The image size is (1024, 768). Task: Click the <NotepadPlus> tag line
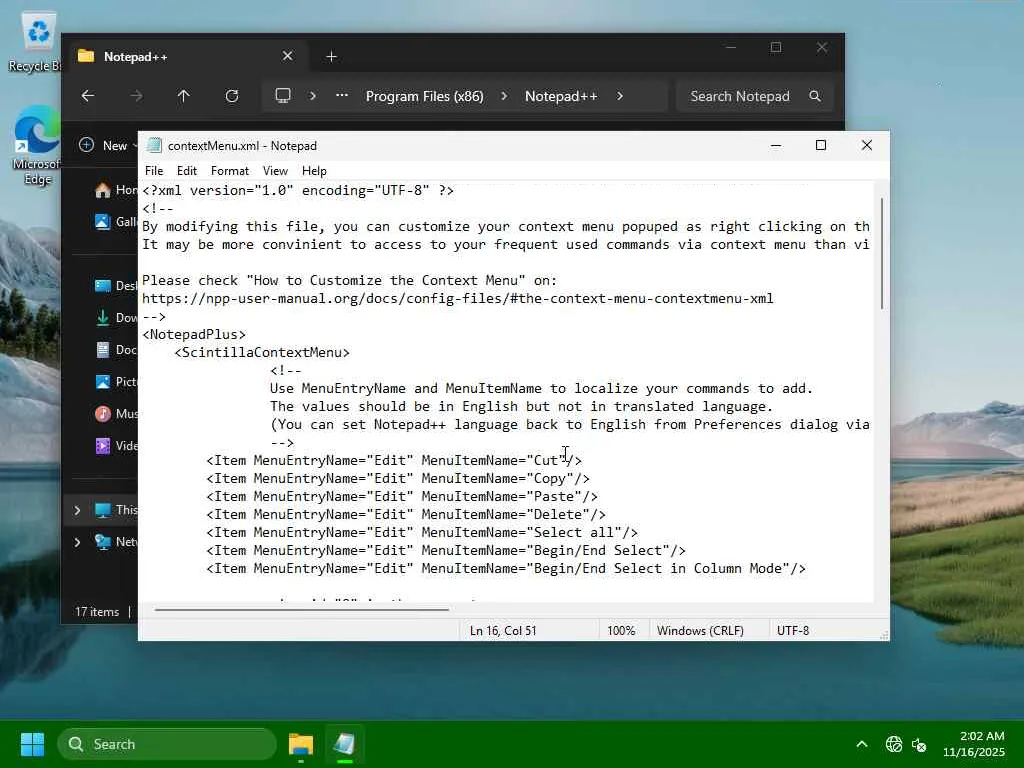[194, 334]
